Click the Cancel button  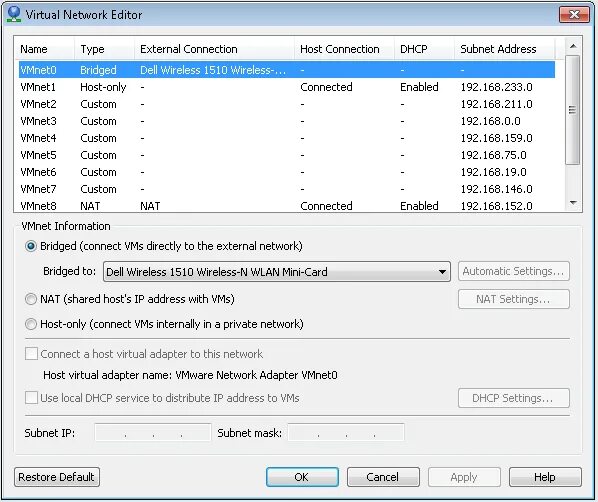click(x=383, y=477)
